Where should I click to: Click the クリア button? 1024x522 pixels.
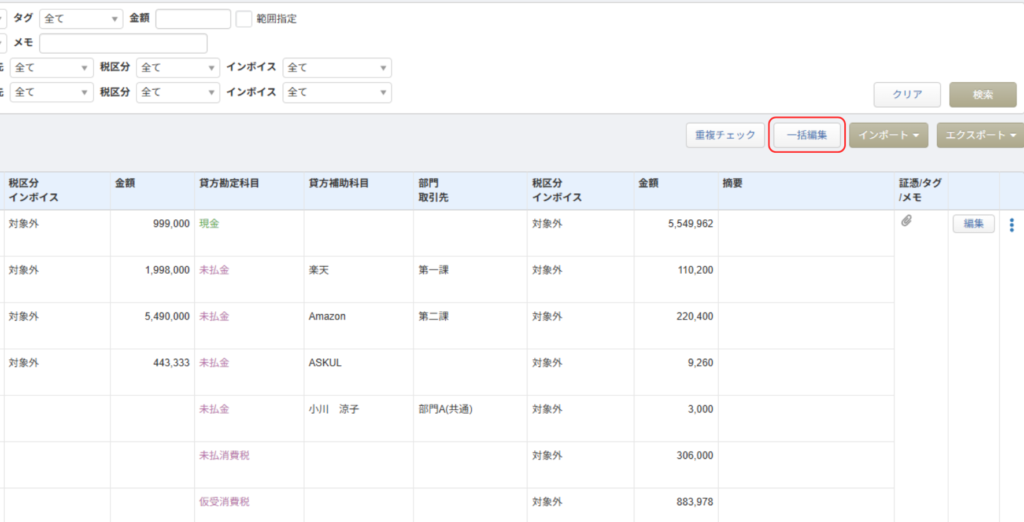[x=906, y=95]
